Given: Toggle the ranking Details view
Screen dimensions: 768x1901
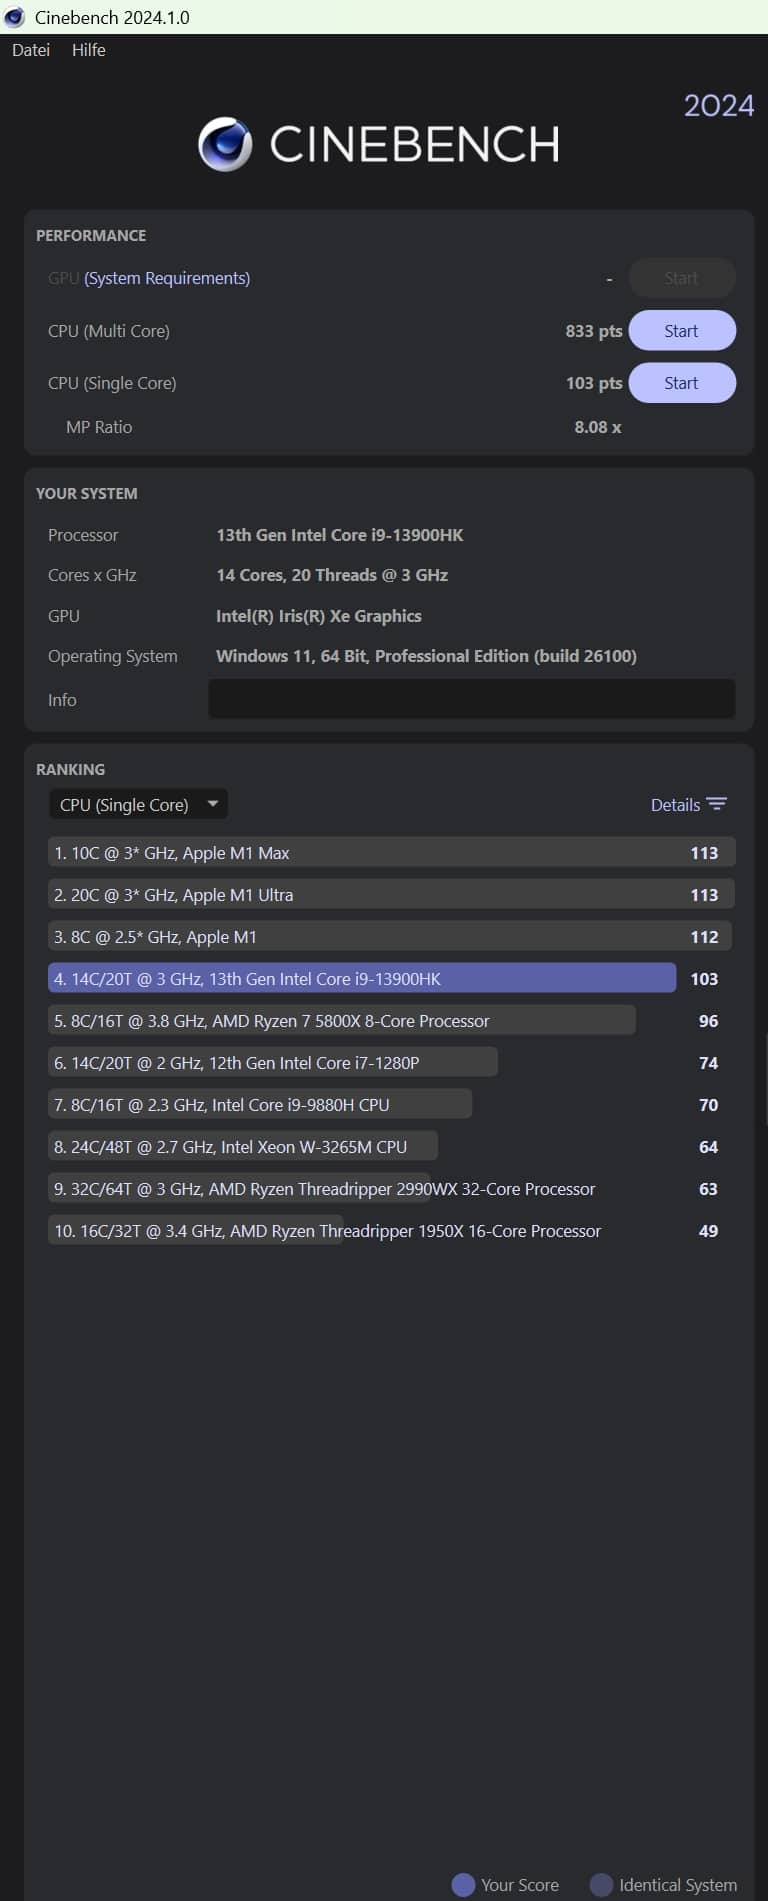Looking at the screenshot, I should point(675,805).
